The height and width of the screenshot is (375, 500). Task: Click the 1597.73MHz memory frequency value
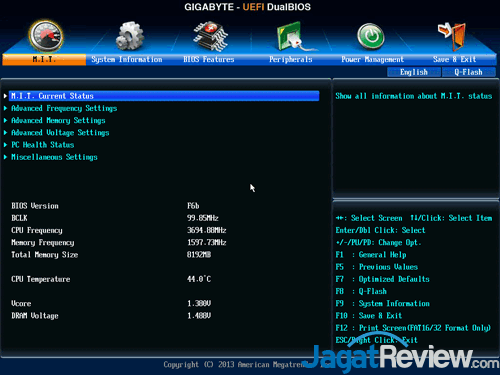[x=206, y=242]
